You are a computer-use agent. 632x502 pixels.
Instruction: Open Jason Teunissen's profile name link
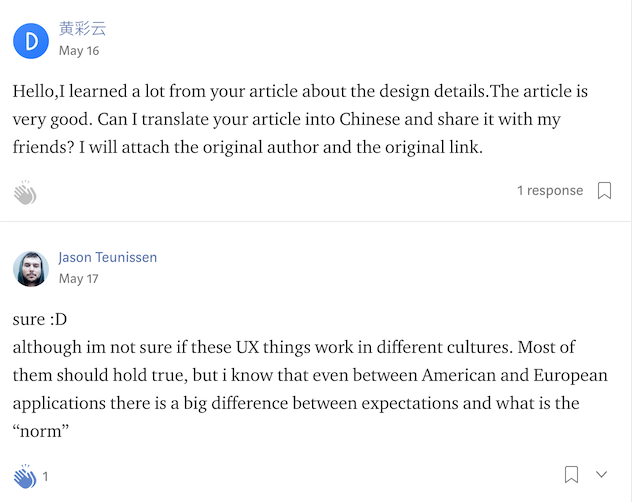107,257
